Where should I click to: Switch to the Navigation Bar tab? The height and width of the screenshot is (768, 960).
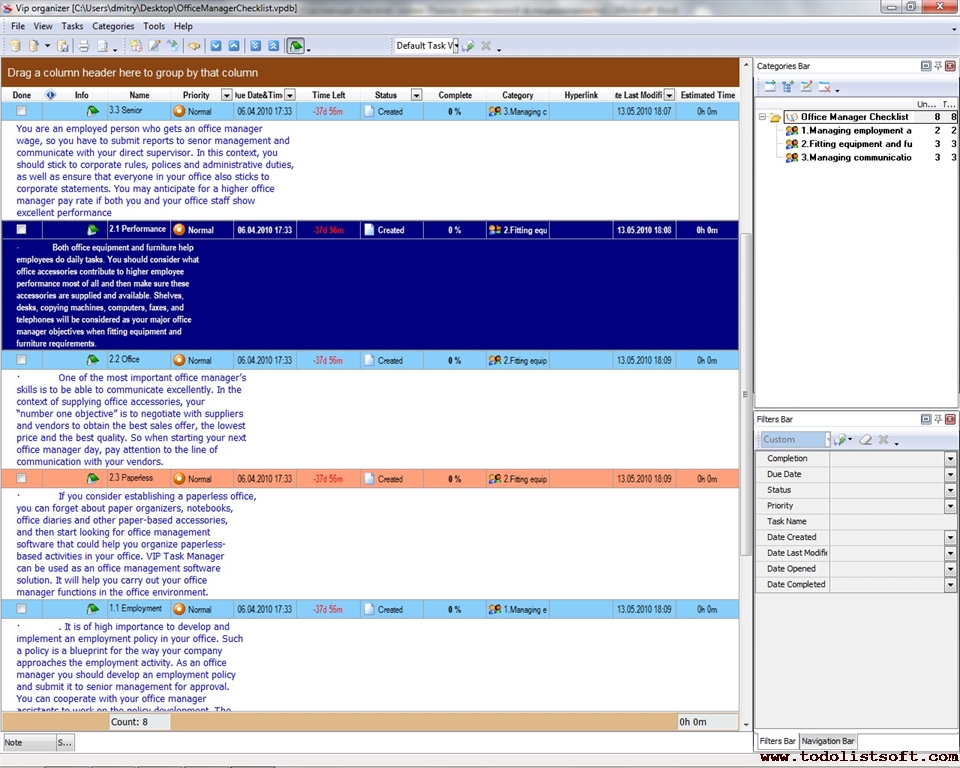point(828,741)
